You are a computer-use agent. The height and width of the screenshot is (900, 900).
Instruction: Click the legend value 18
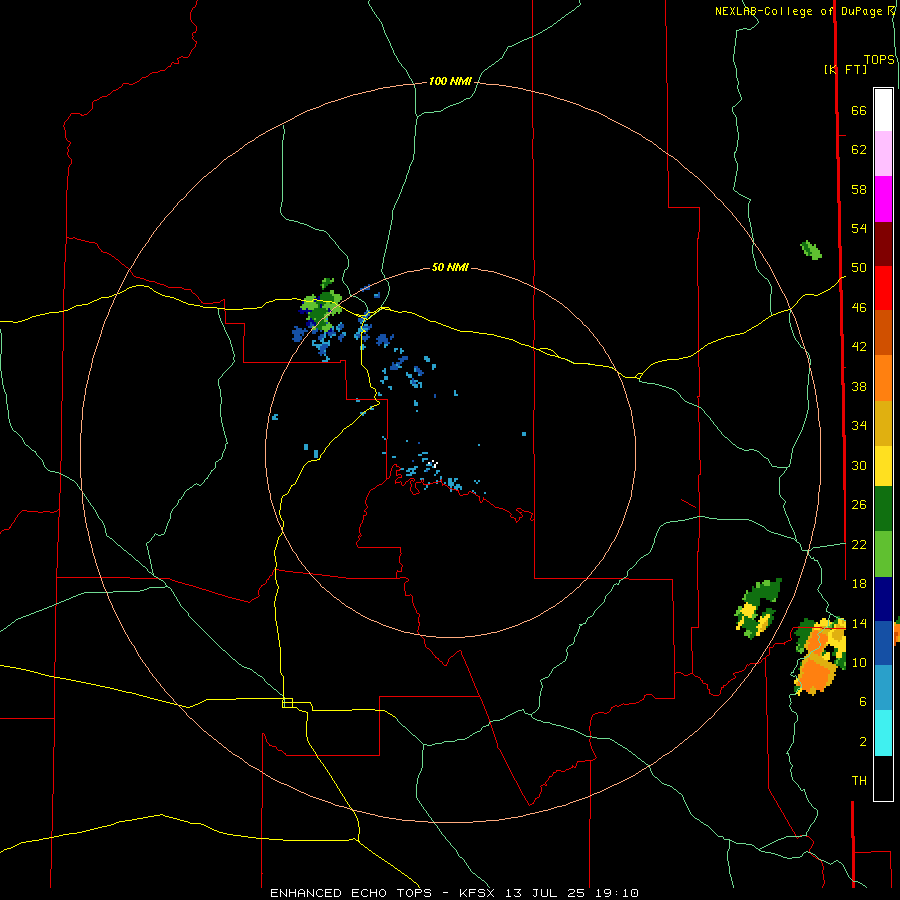859,584
